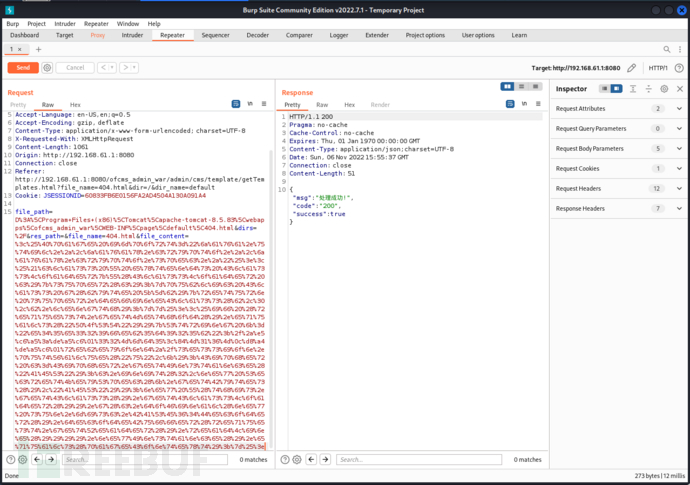
Task: Switch to side-by-side request/response layout
Action: pyautogui.click(x=507, y=88)
